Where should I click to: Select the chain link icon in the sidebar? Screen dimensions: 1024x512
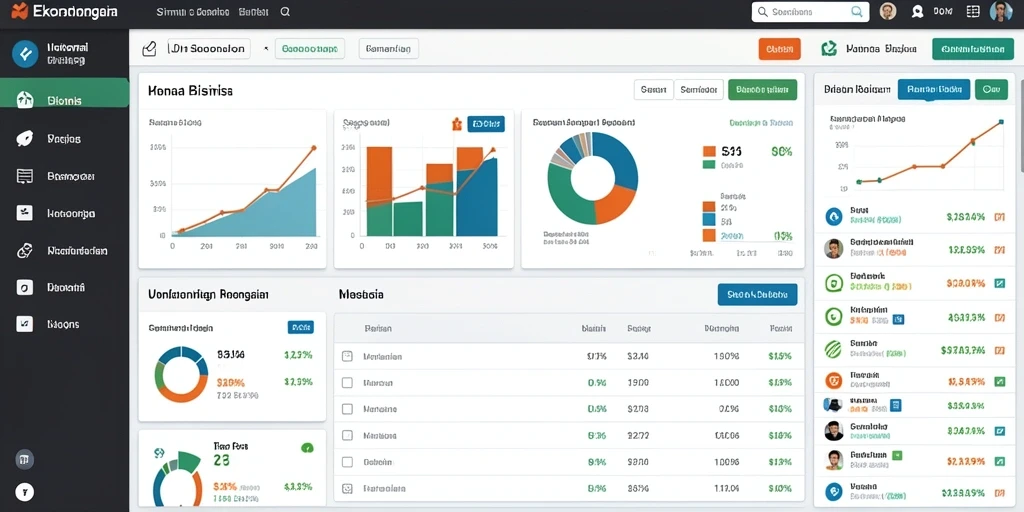24,250
